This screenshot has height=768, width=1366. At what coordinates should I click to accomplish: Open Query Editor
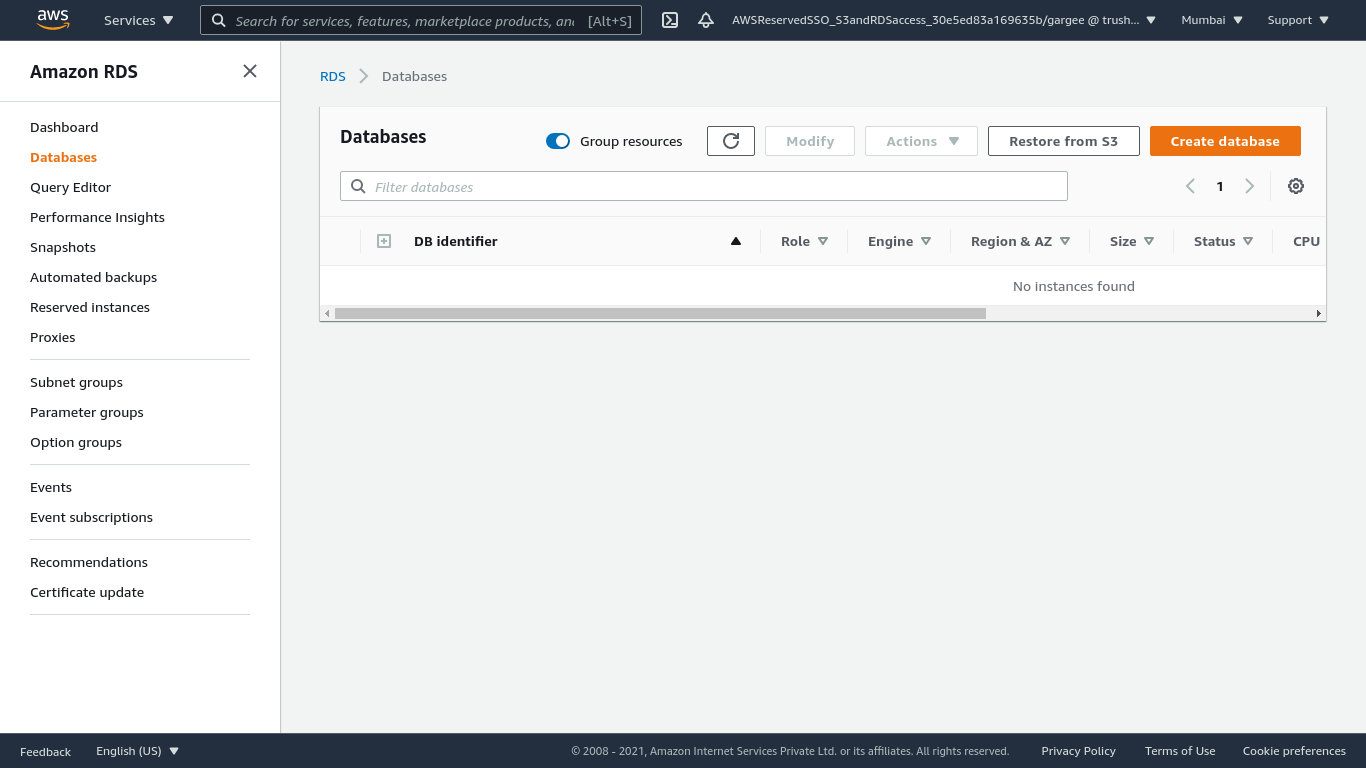70,187
